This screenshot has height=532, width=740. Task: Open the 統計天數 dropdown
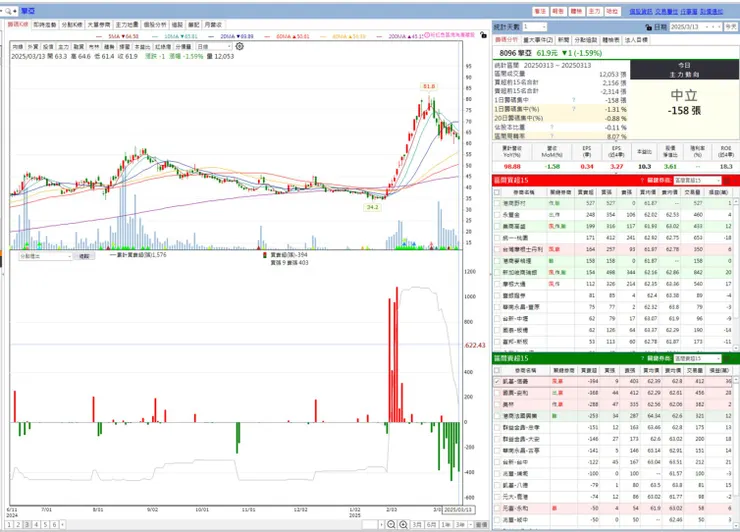534,27
